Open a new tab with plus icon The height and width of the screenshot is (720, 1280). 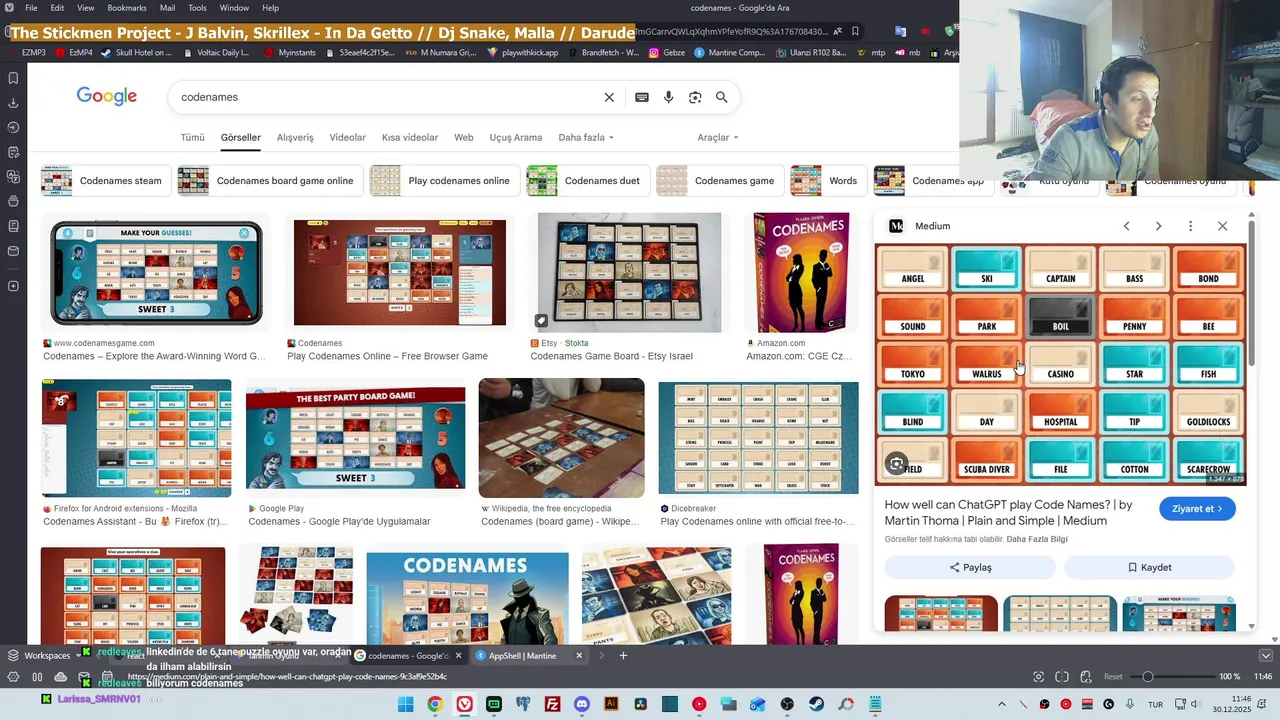click(623, 656)
